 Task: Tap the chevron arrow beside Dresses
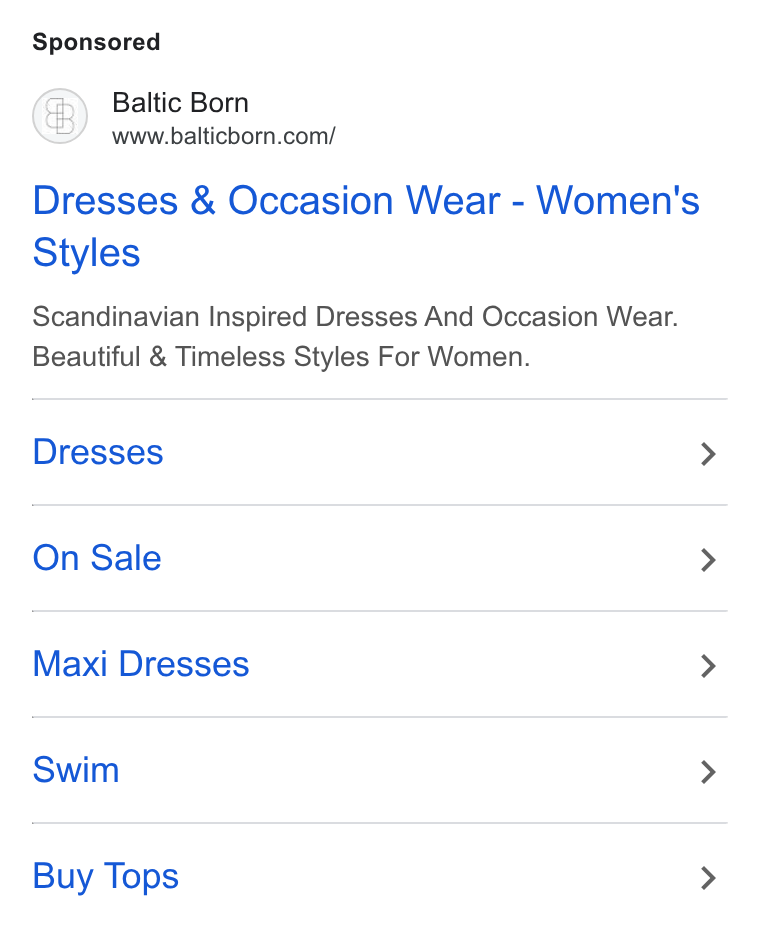click(709, 454)
